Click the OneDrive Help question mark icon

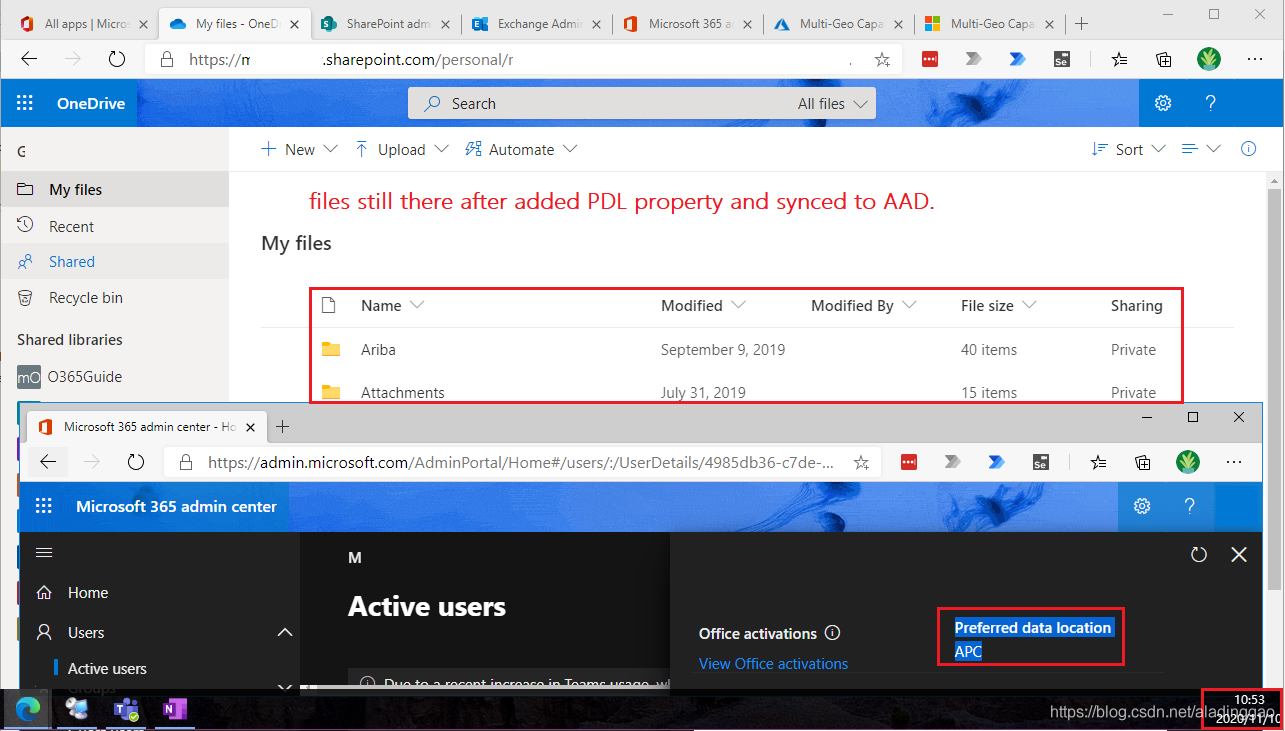point(1210,103)
